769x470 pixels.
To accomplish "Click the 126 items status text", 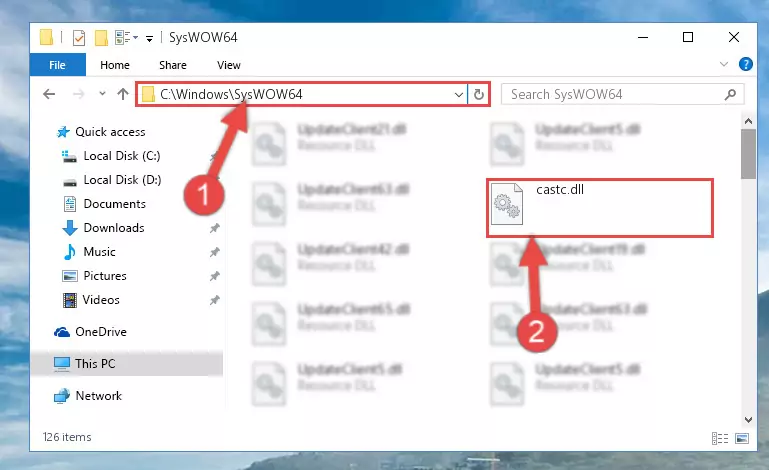I will (67, 437).
